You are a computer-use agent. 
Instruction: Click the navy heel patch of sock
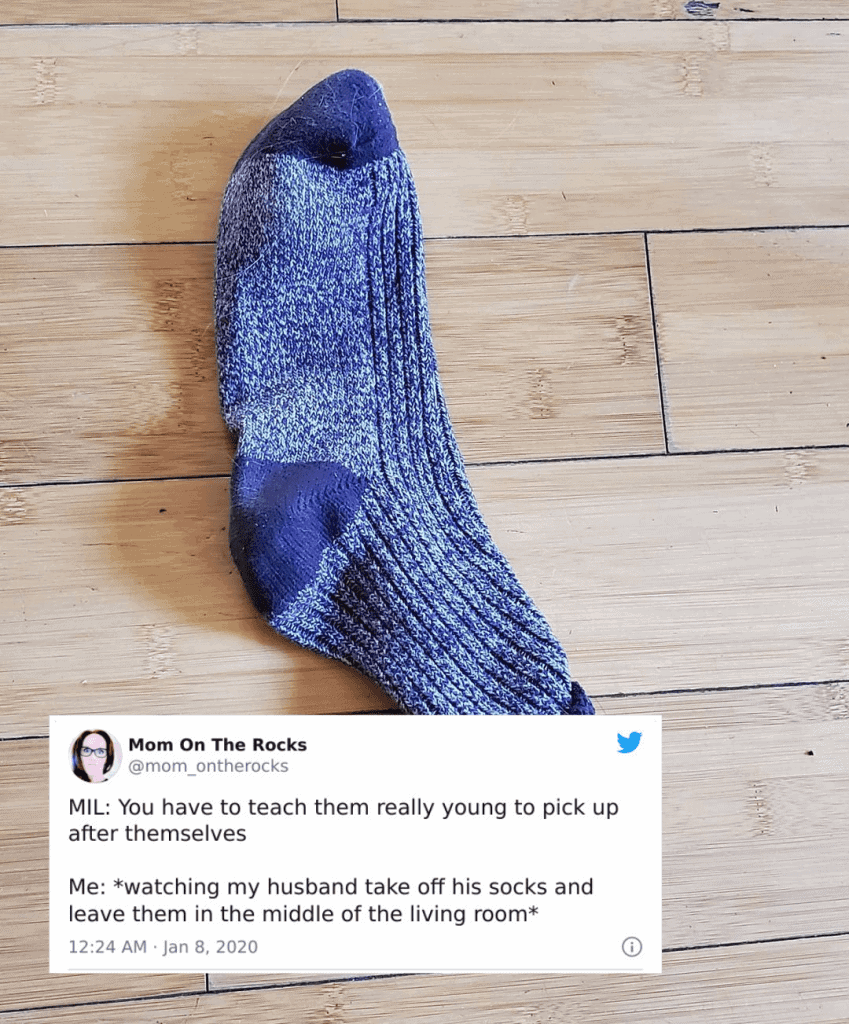(287, 529)
